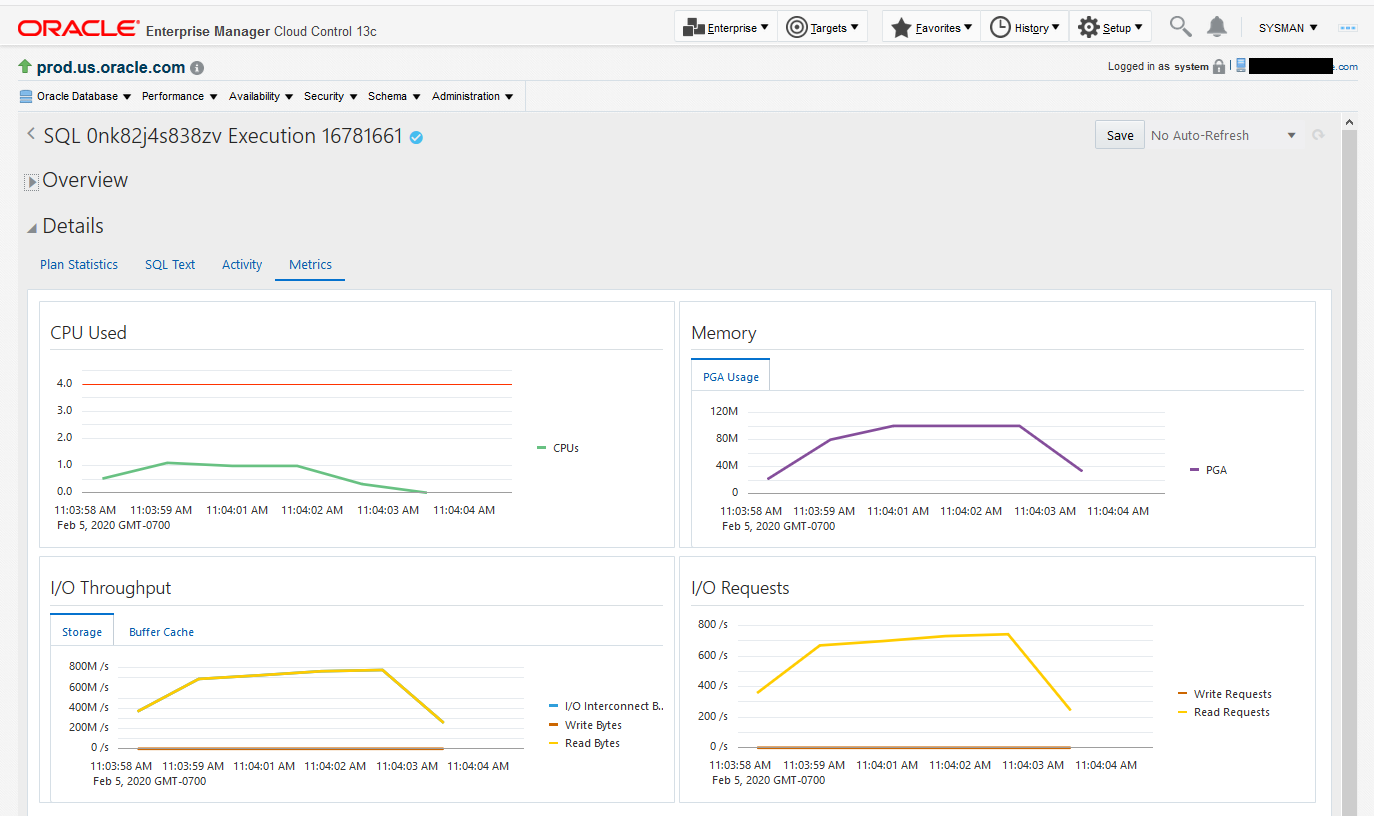1374x816 pixels.
Task: Click the back arrow before SQL title
Action: (31, 134)
